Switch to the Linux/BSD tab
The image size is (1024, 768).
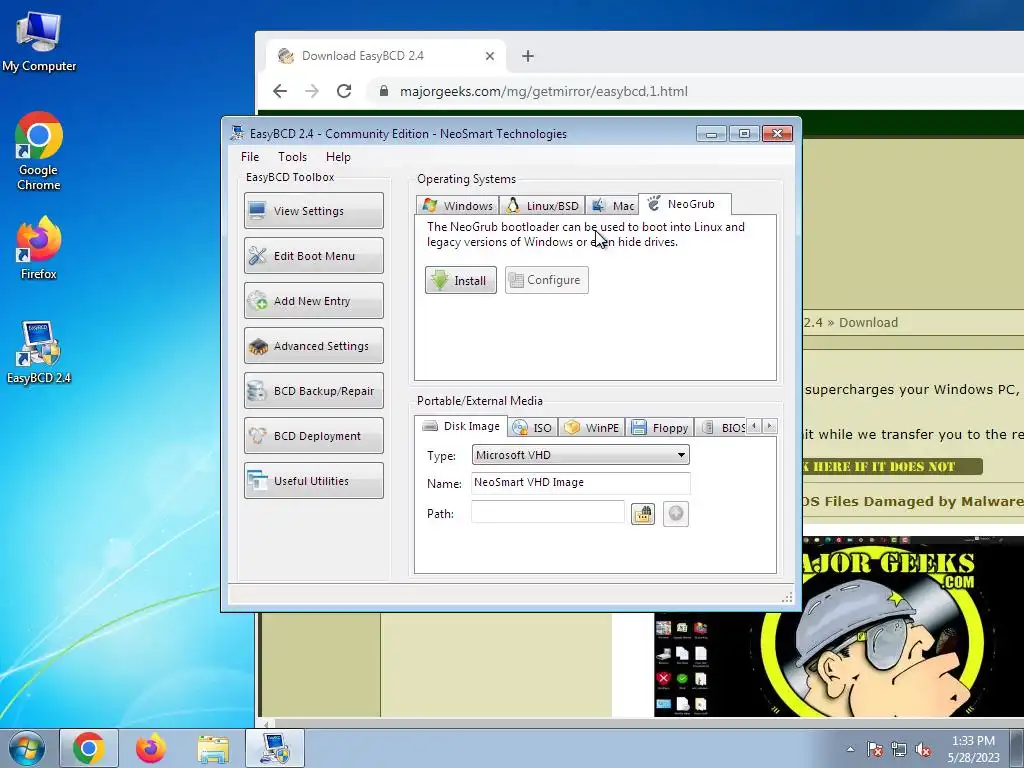pyautogui.click(x=543, y=206)
